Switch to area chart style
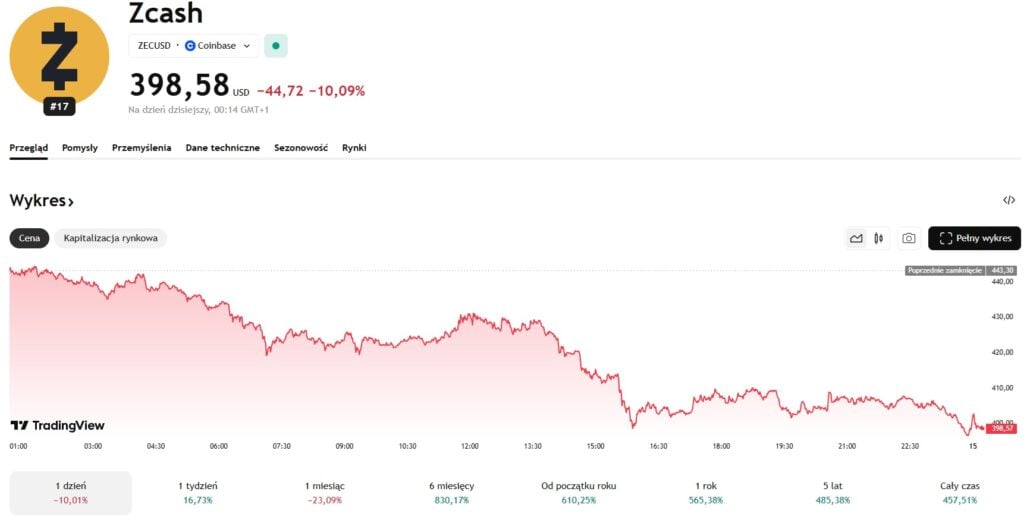1024x517 pixels. click(x=856, y=238)
